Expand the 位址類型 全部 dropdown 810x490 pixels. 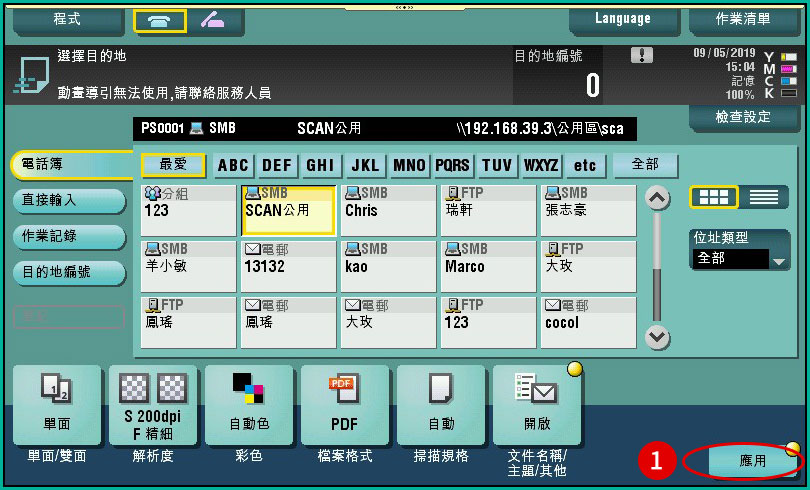coord(741,259)
